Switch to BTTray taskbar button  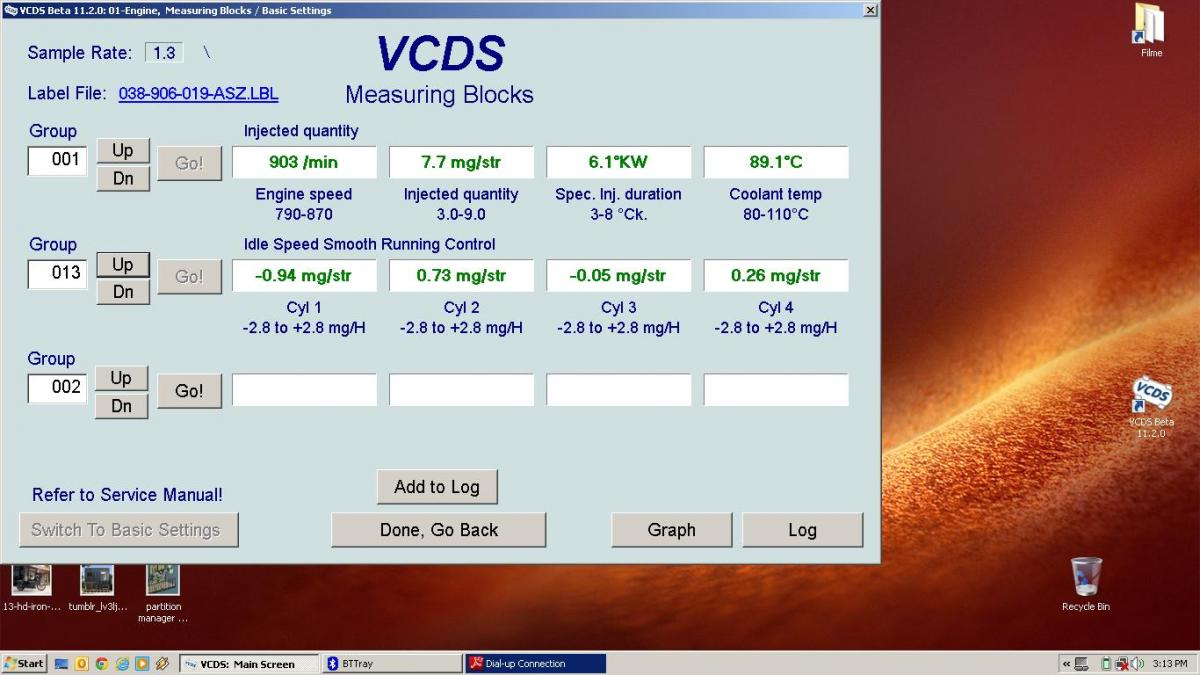pos(393,663)
